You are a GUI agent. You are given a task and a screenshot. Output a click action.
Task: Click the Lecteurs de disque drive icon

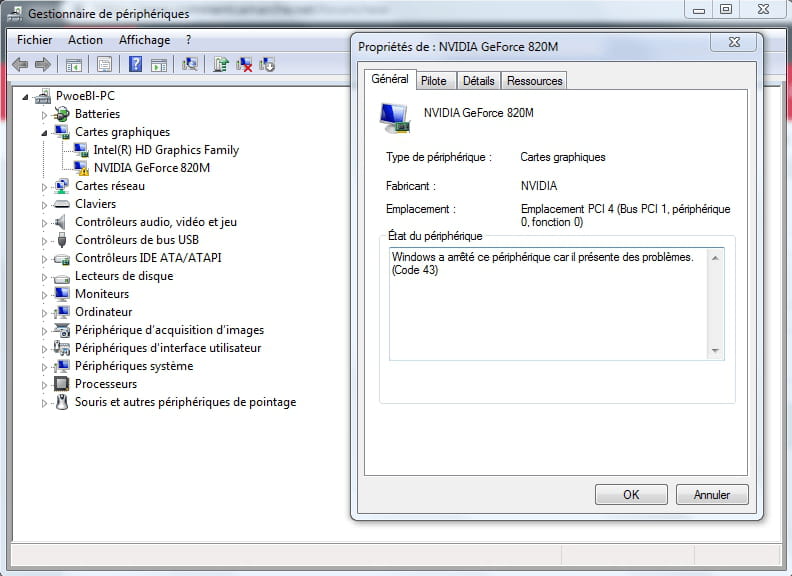click(62, 277)
